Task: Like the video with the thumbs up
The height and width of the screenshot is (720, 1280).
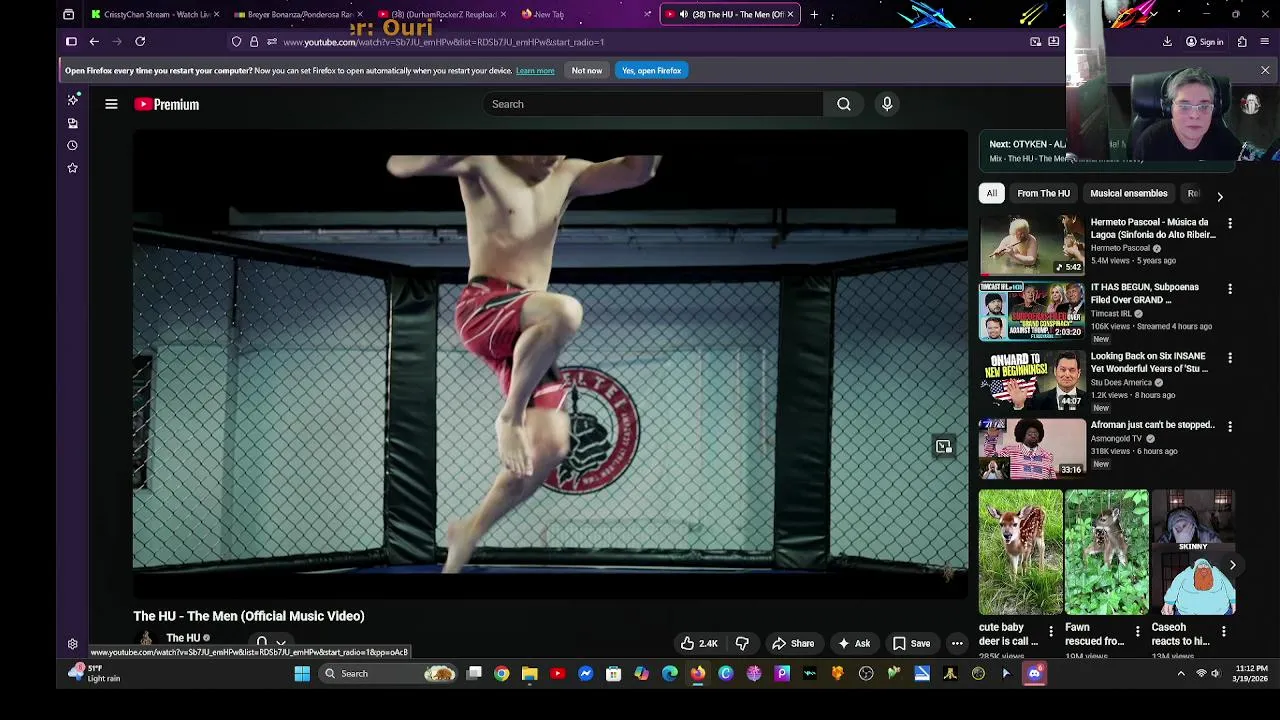Action: click(x=699, y=644)
